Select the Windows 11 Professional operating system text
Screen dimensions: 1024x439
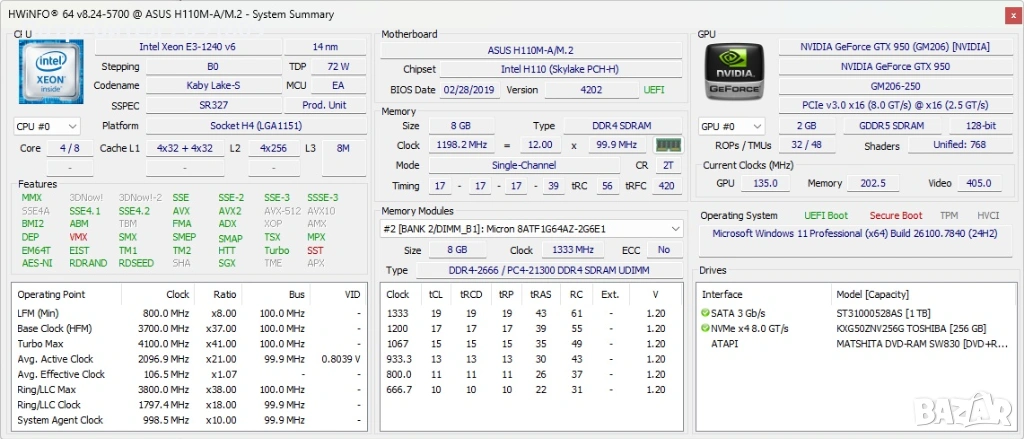point(853,234)
